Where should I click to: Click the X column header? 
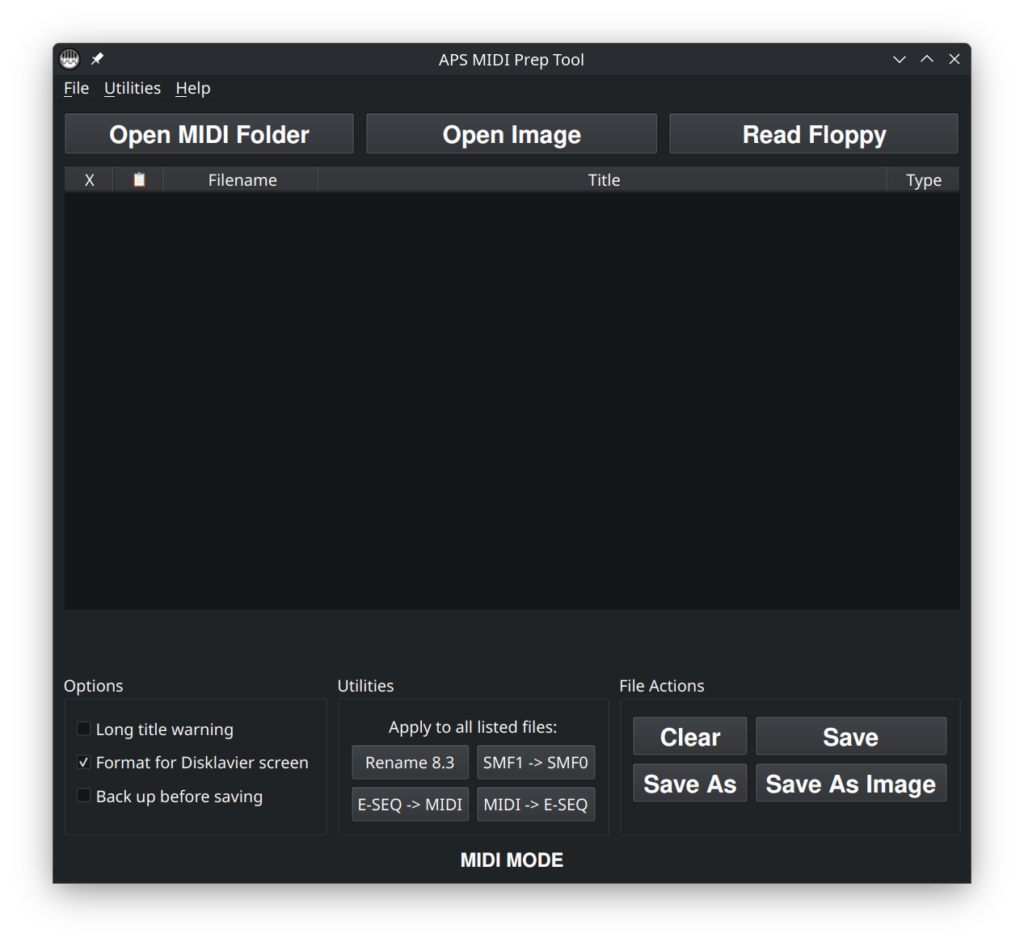89,179
